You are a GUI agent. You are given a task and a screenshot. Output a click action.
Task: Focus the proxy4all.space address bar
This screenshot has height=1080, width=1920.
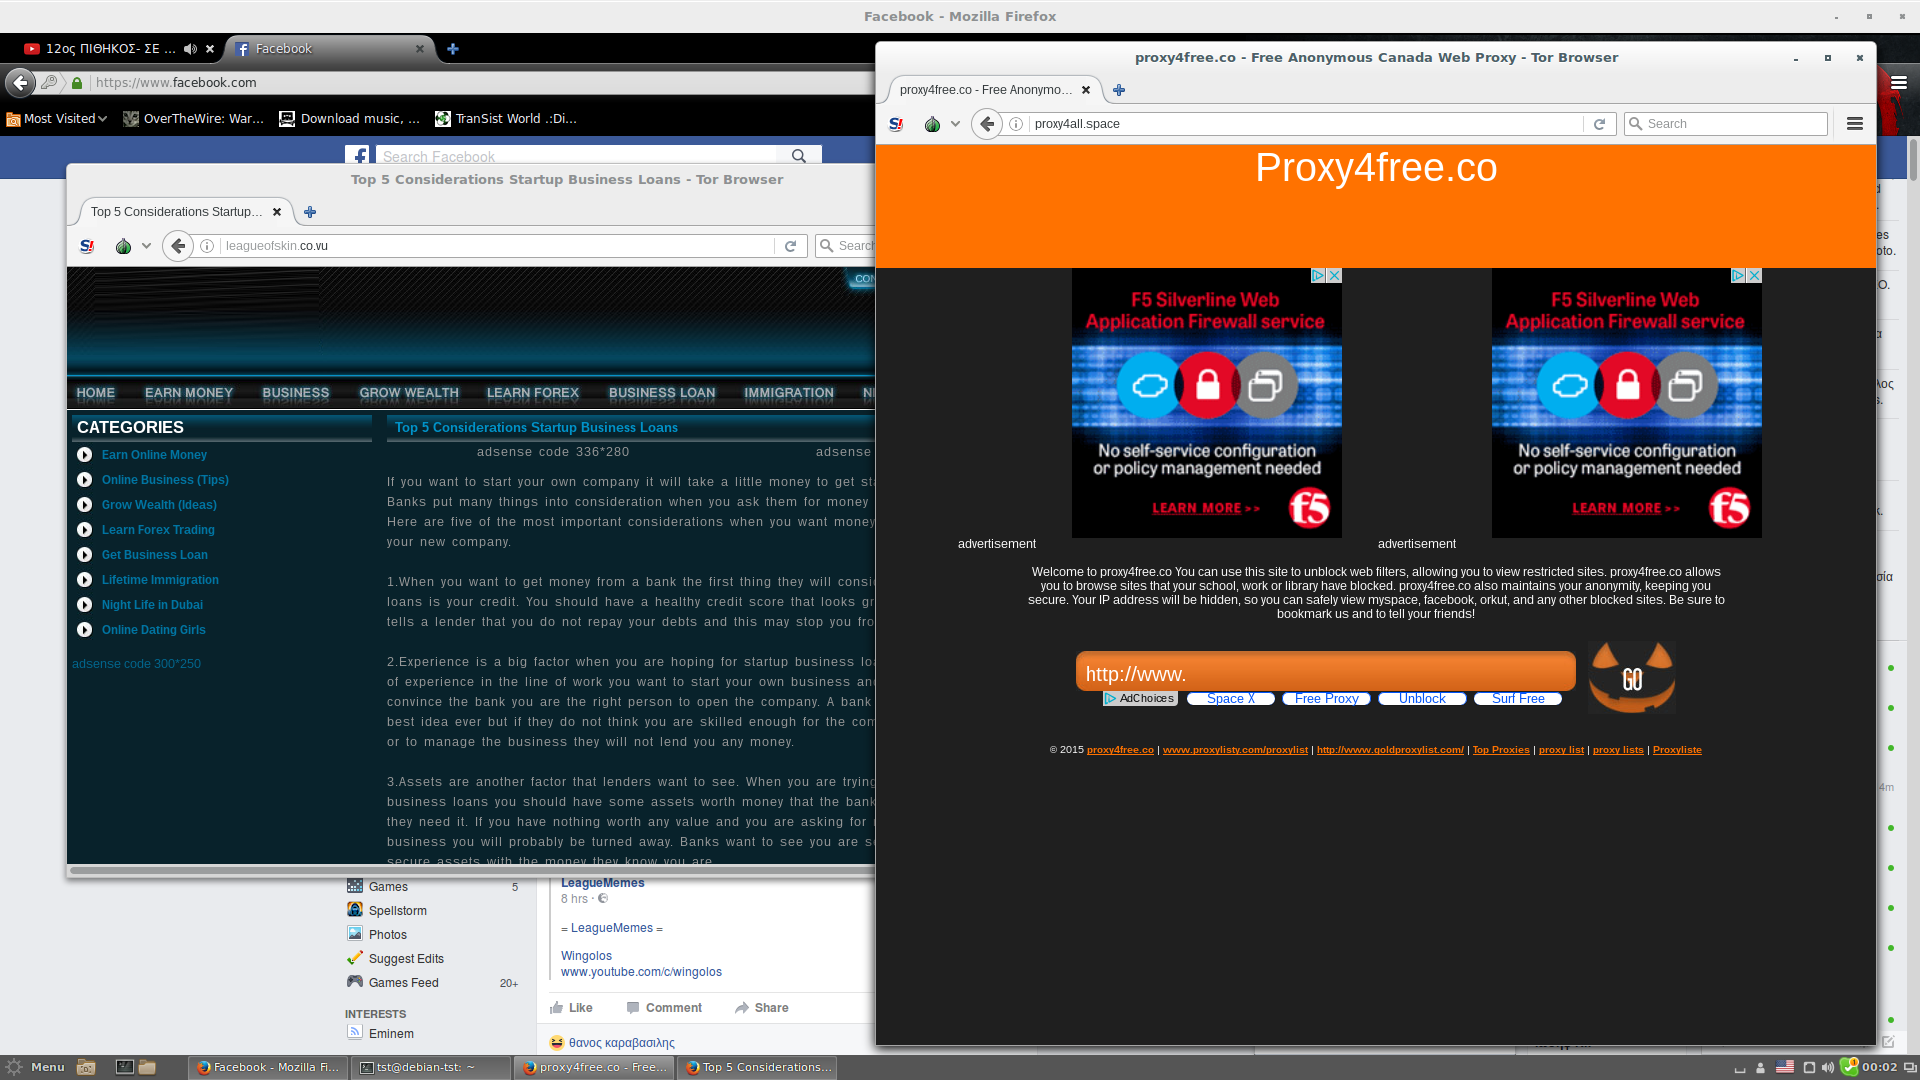[x=1305, y=124]
